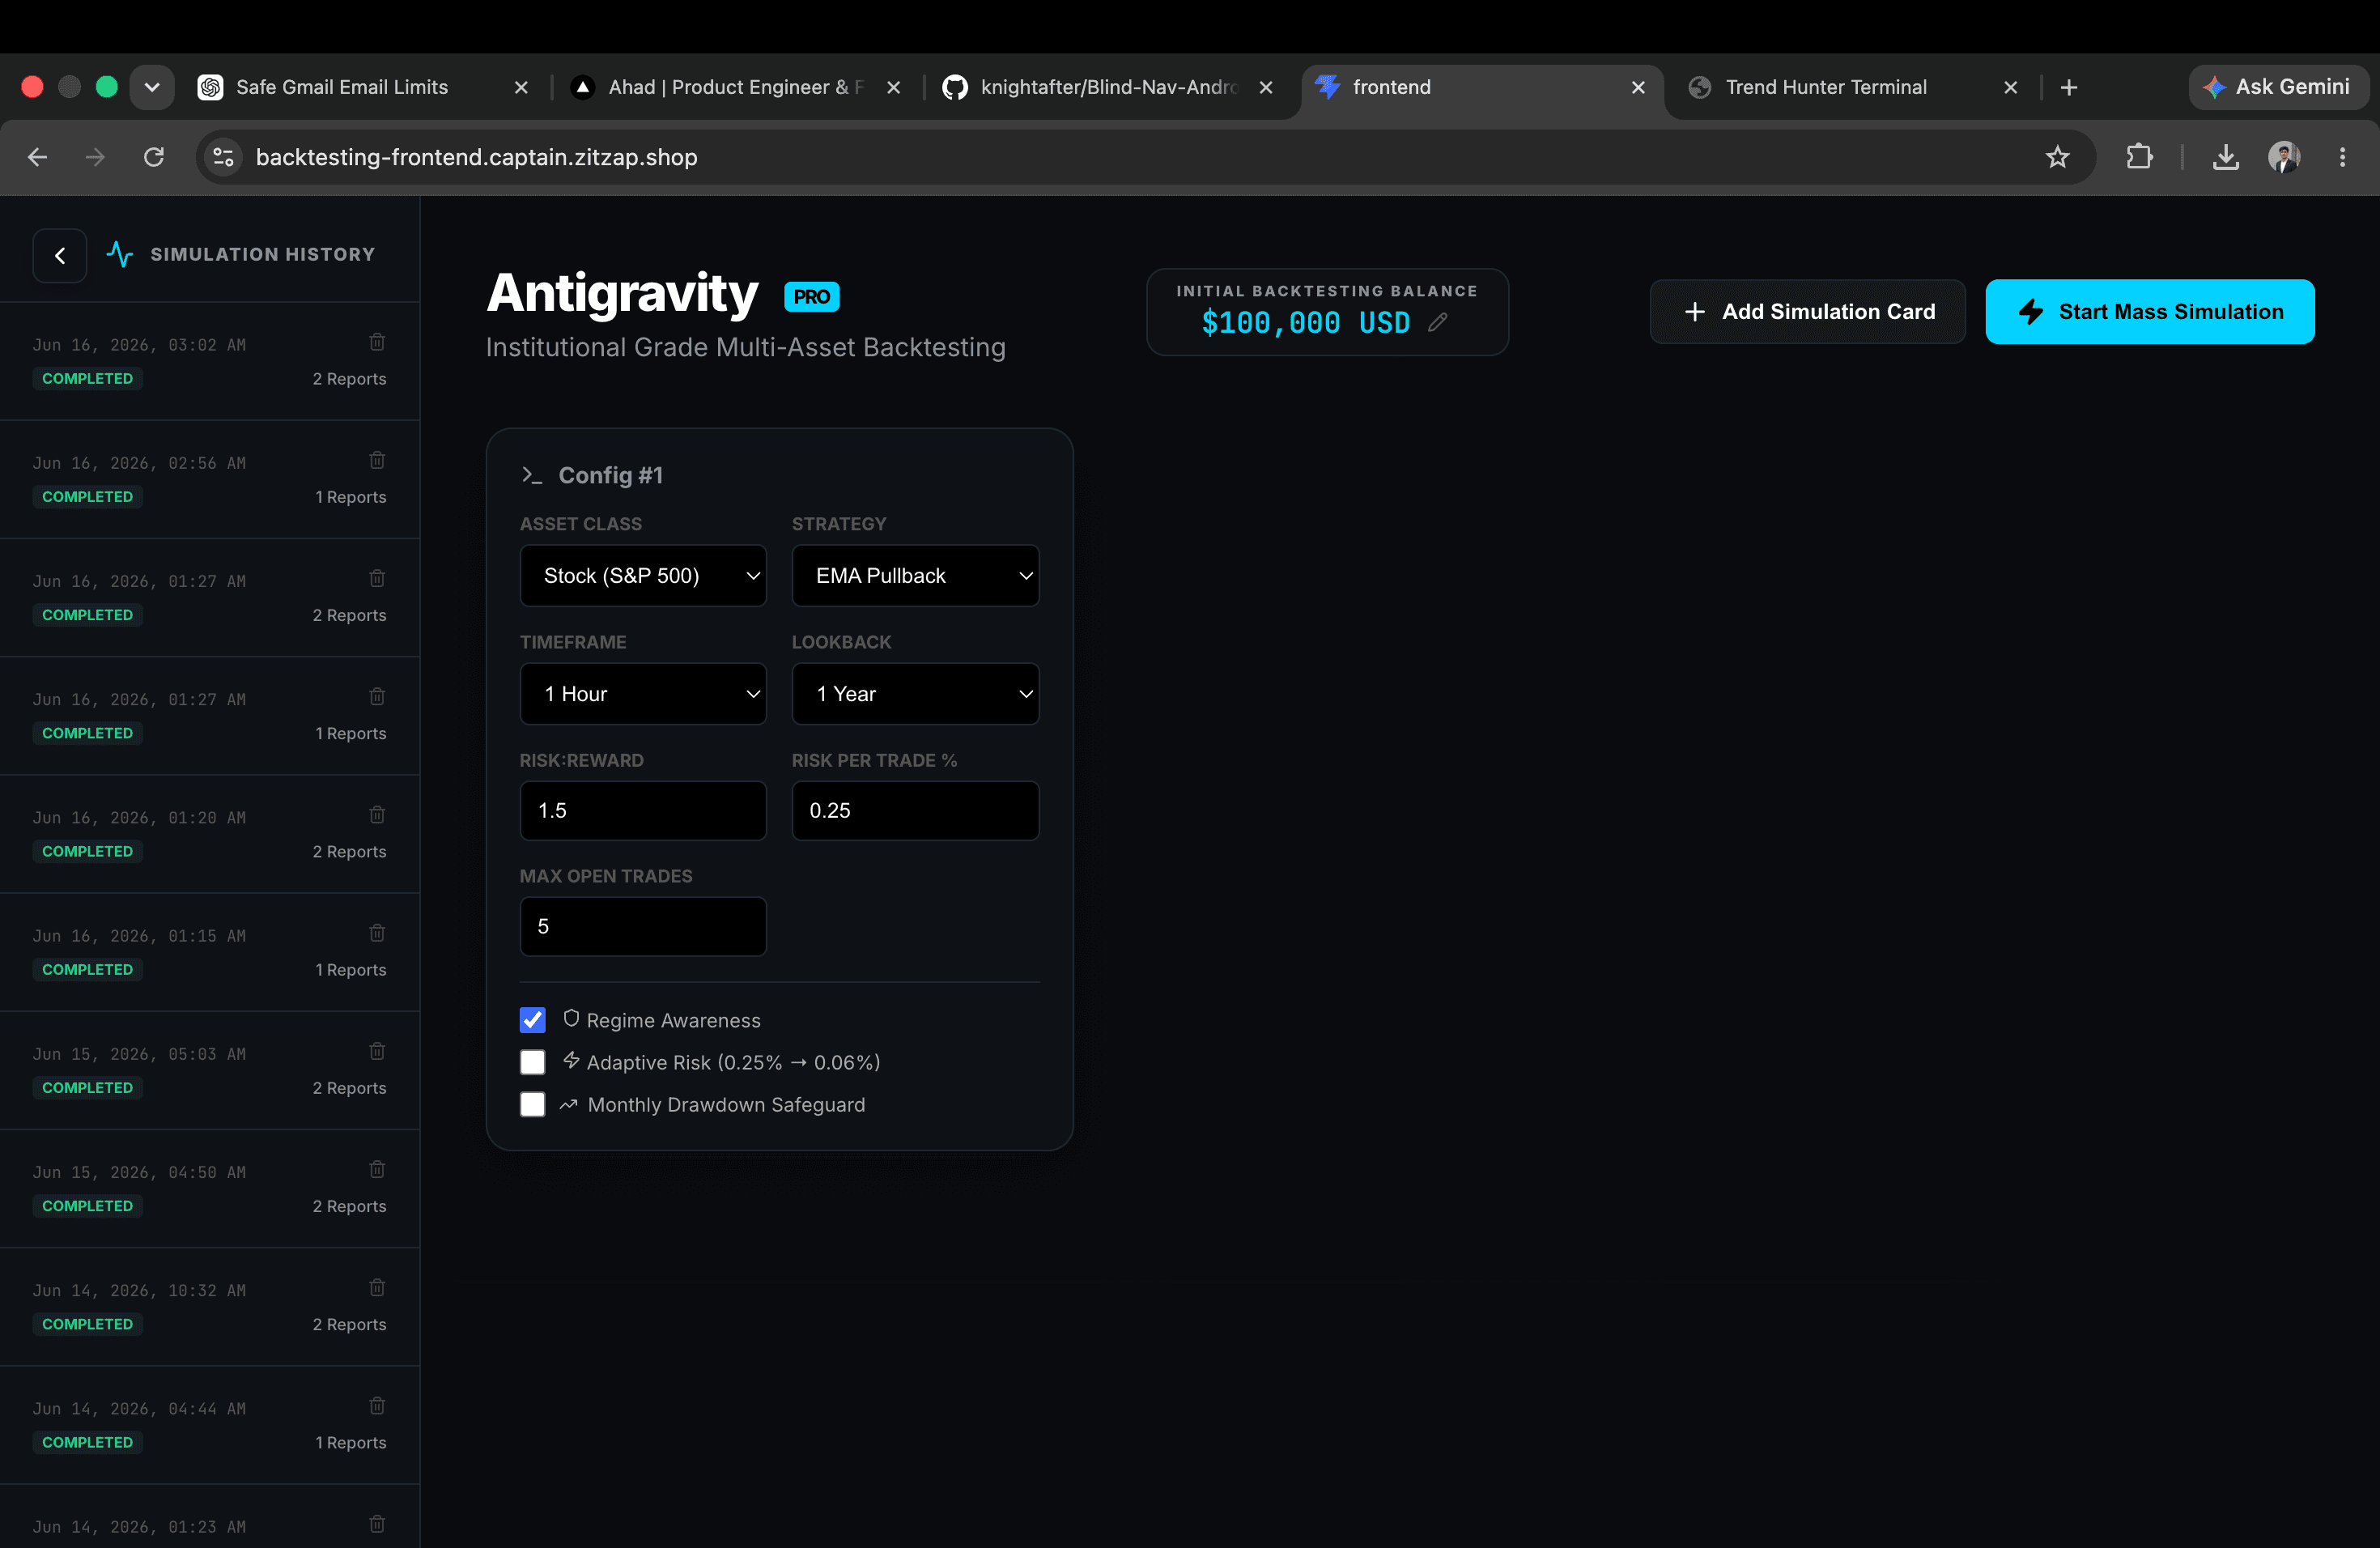Open the Asset Class dropdown
2380x1548 pixels.
coord(643,576)
